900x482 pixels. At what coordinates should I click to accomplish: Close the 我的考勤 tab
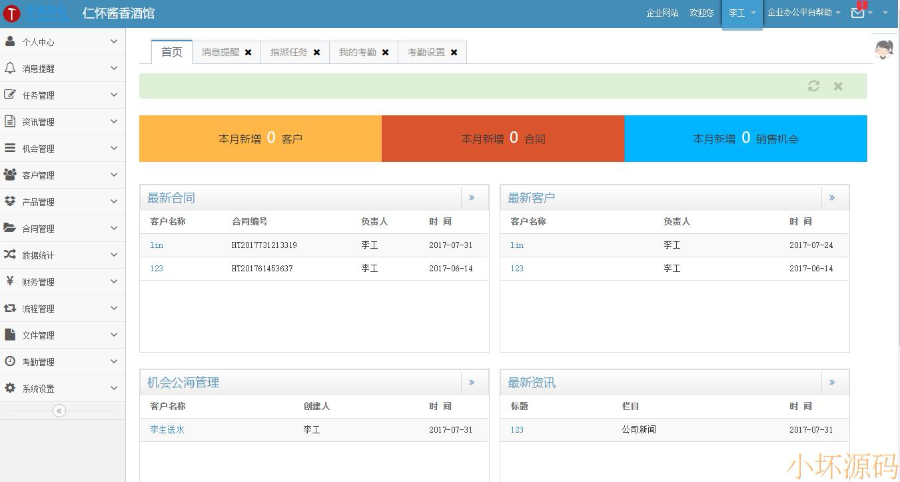[385, 52]
